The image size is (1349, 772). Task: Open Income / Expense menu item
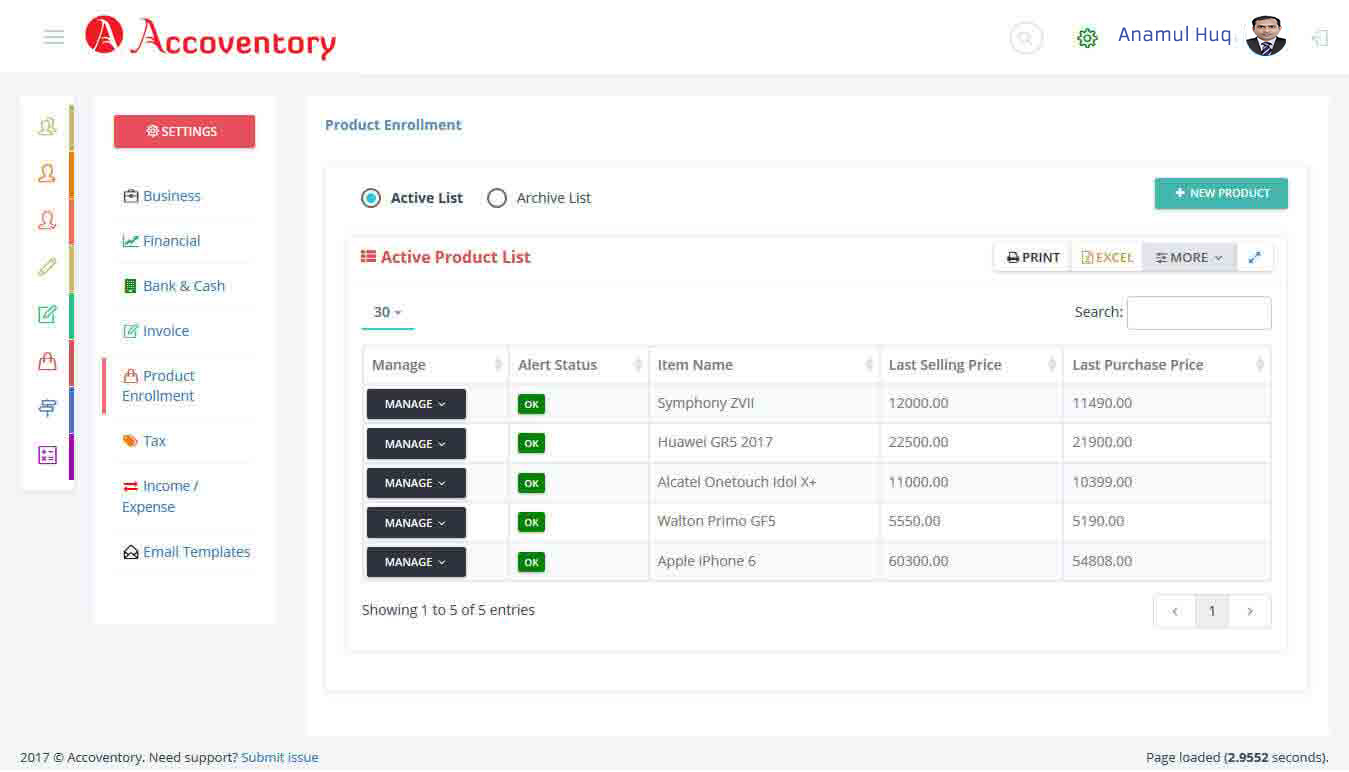click(x=160, y=496)
